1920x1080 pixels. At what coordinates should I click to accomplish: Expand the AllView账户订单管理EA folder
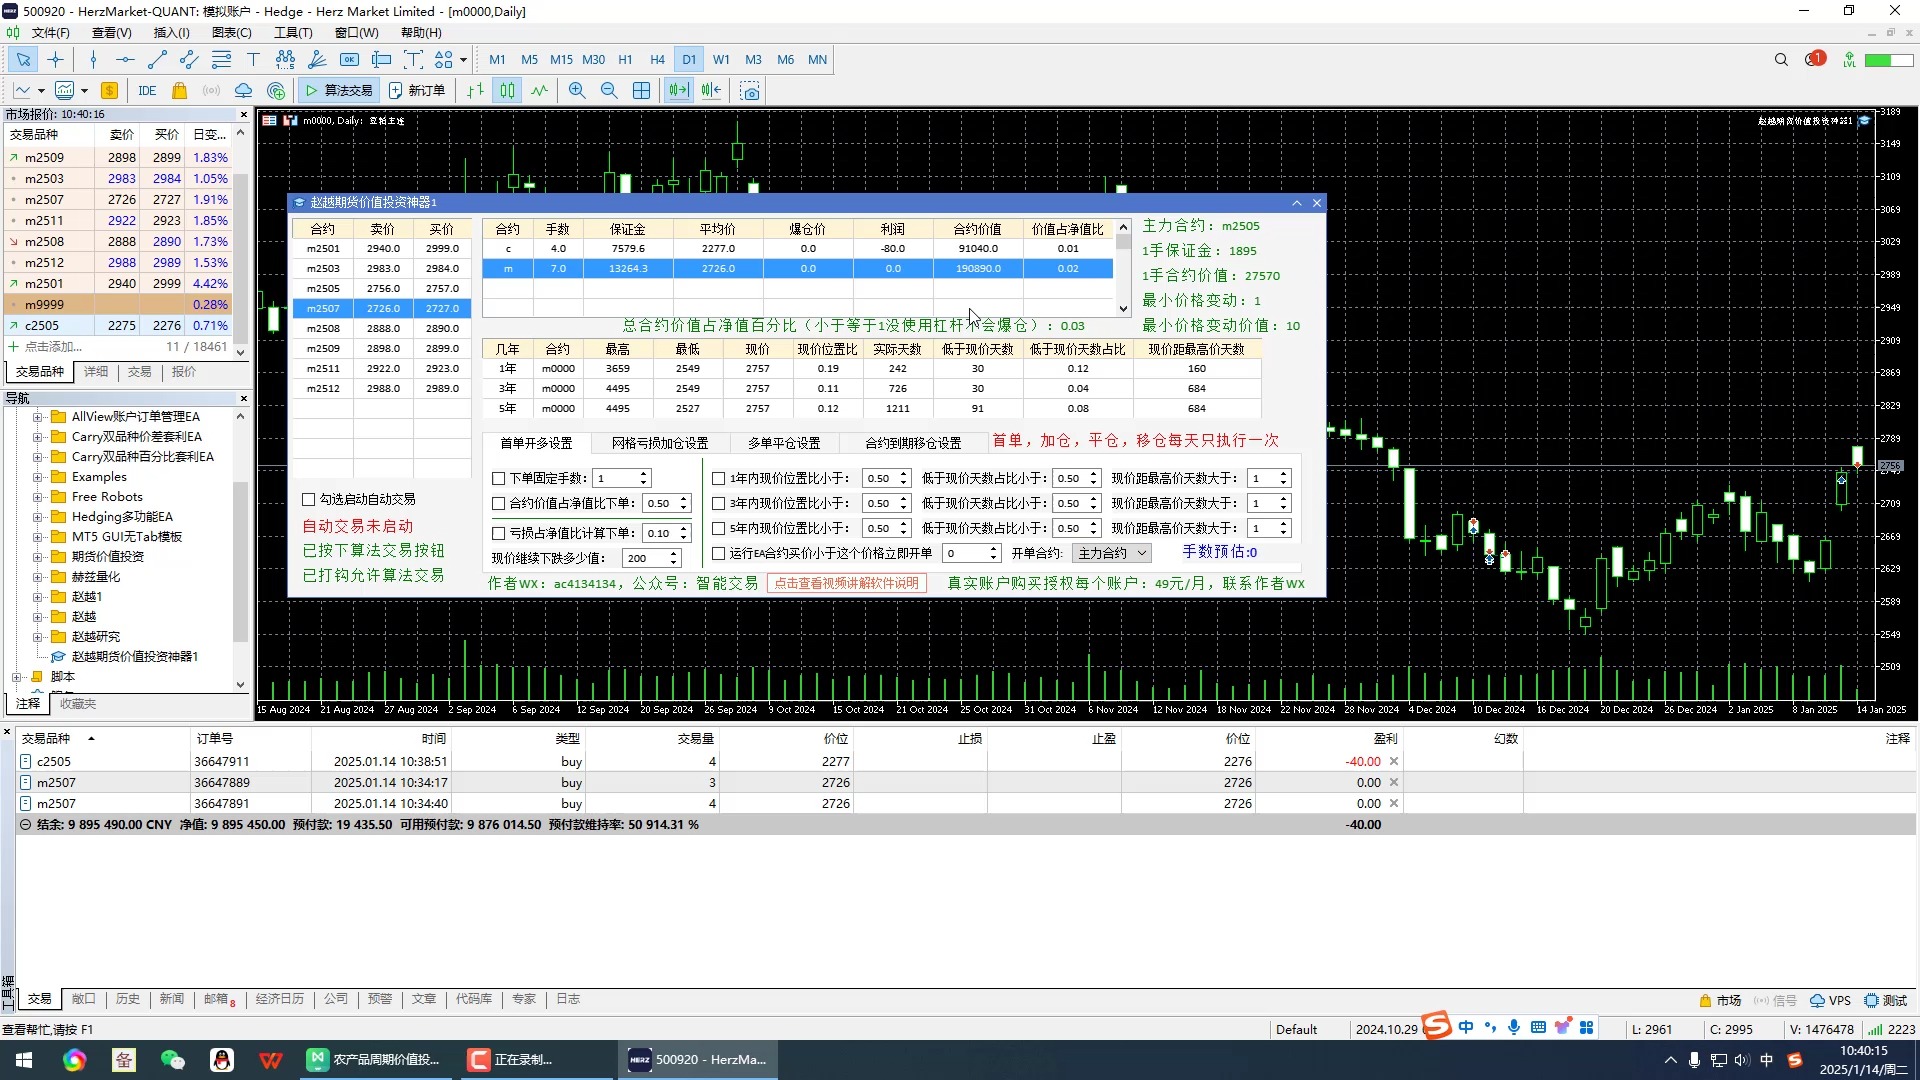[37, 417]
